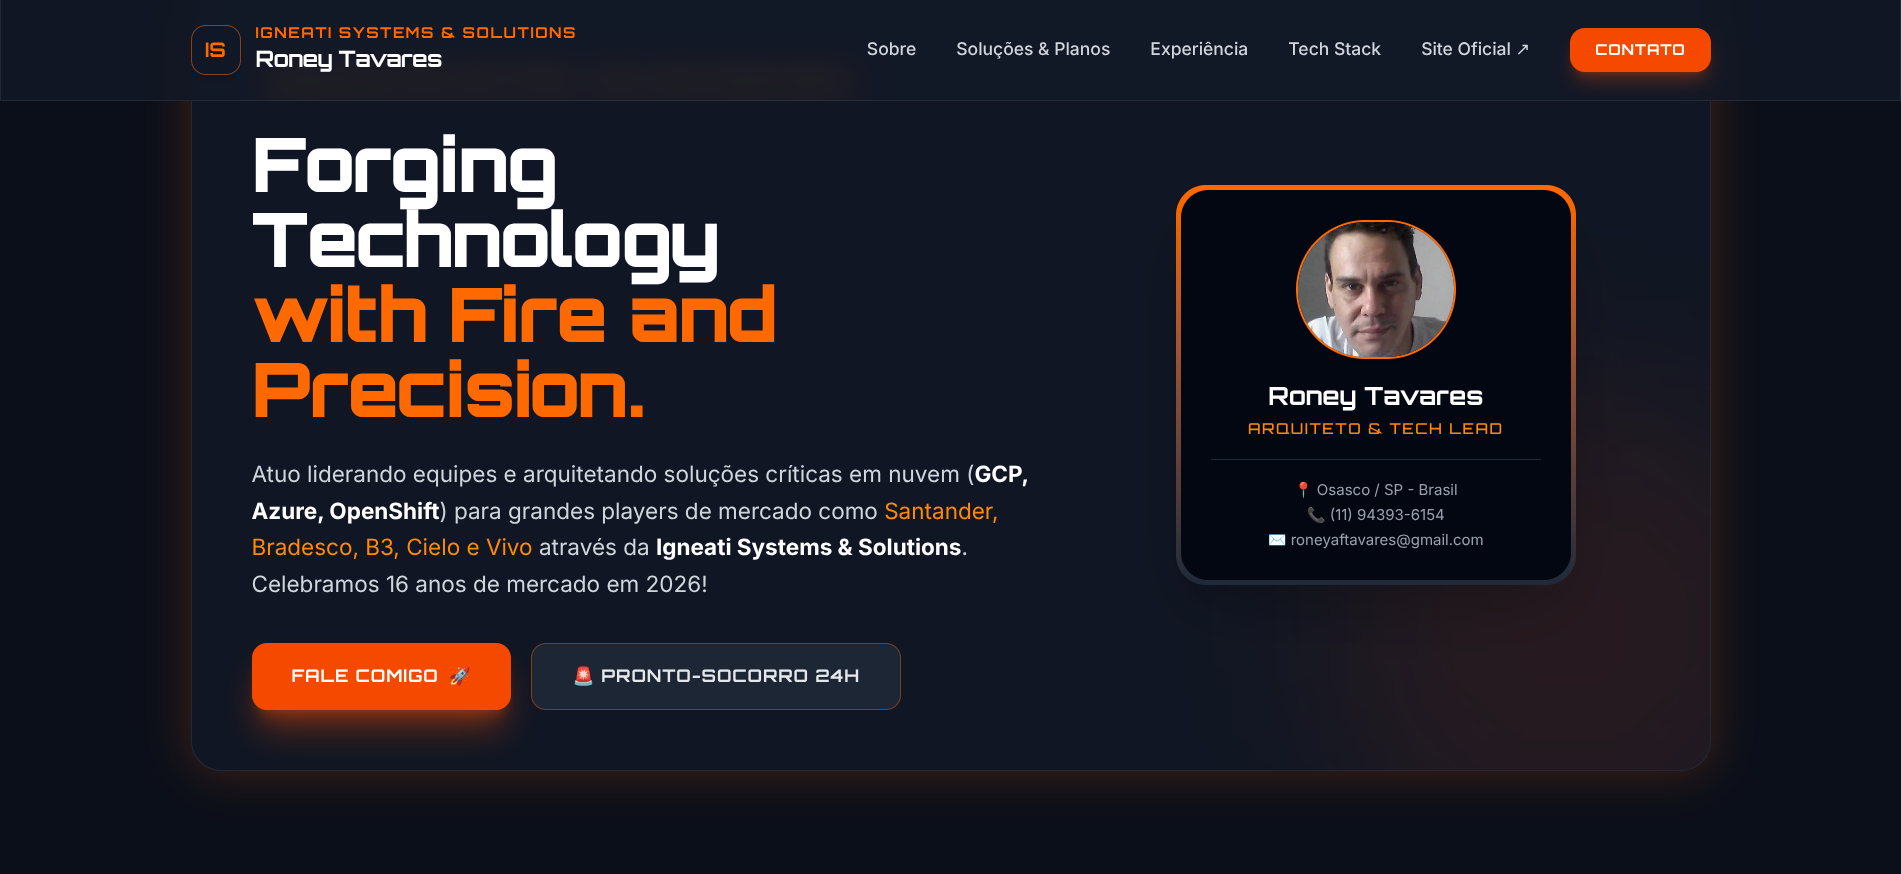
Task: Click the IS logo icon
Action: click(216, 50)
